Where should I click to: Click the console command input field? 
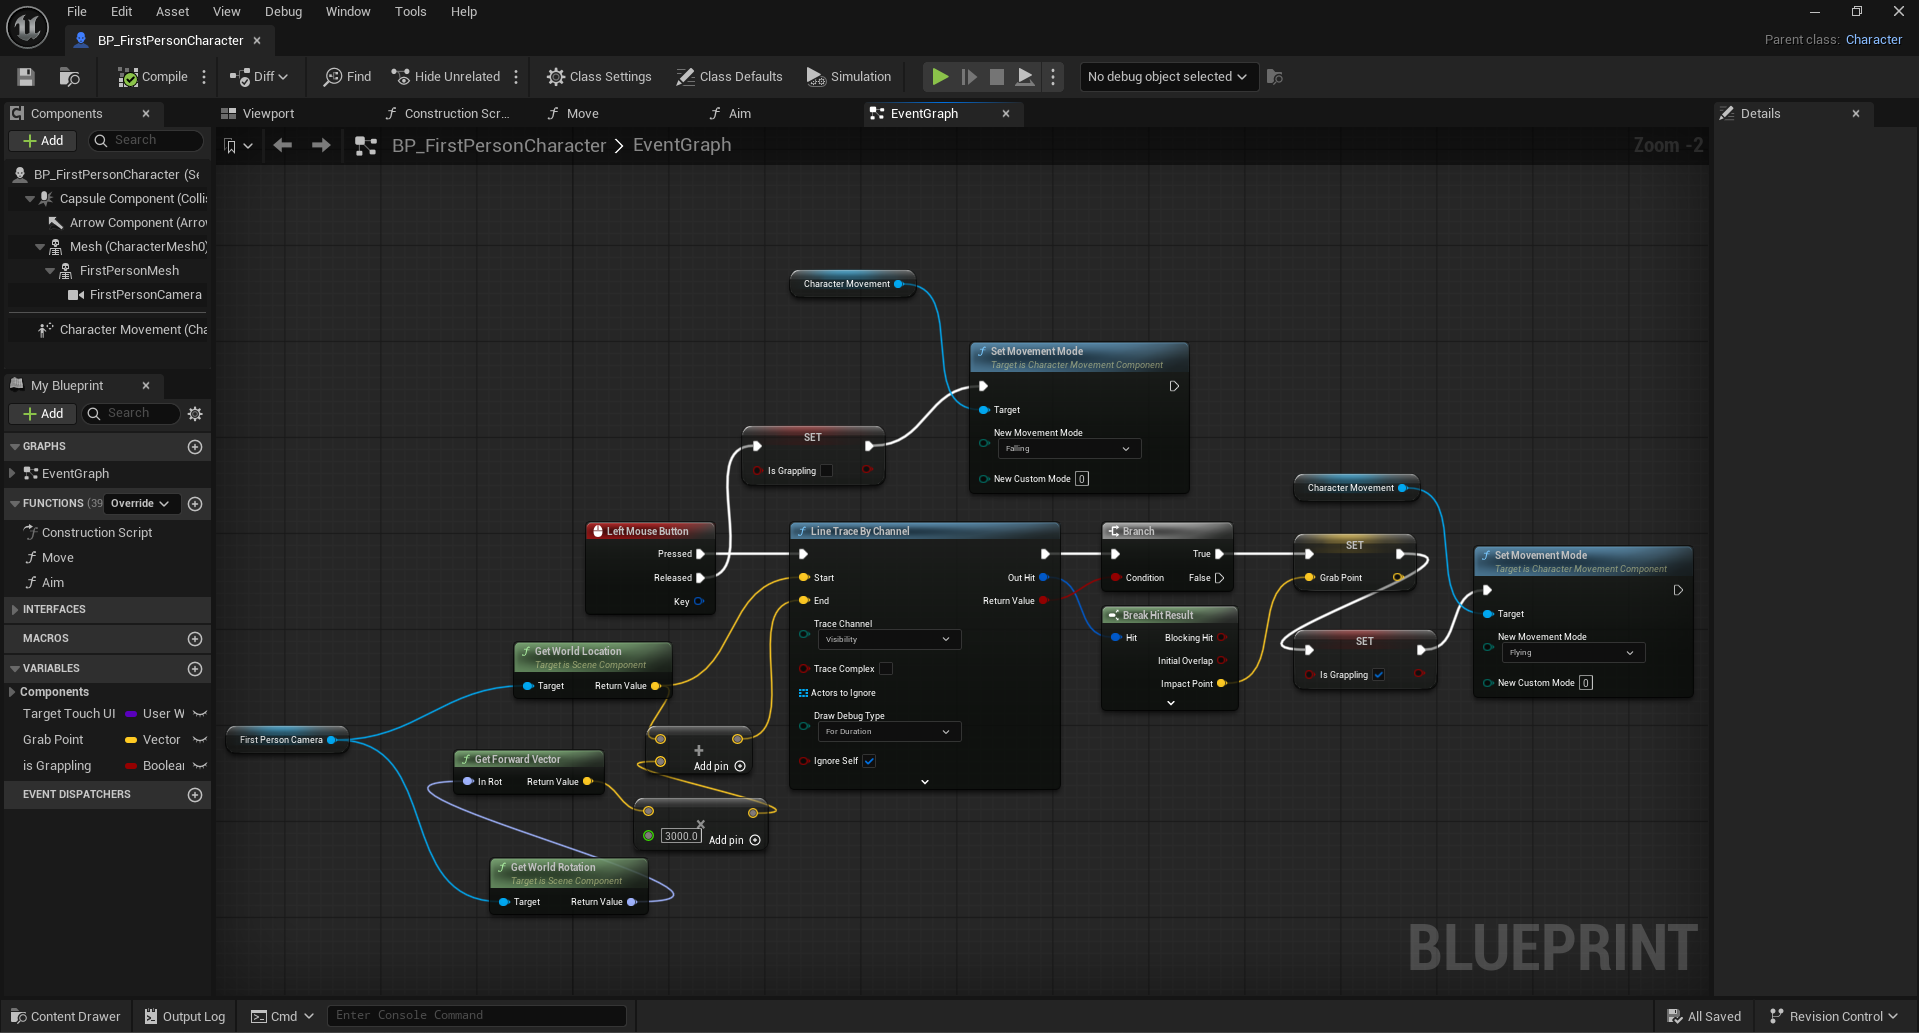pyautogui.click(x=476, y=1016)
